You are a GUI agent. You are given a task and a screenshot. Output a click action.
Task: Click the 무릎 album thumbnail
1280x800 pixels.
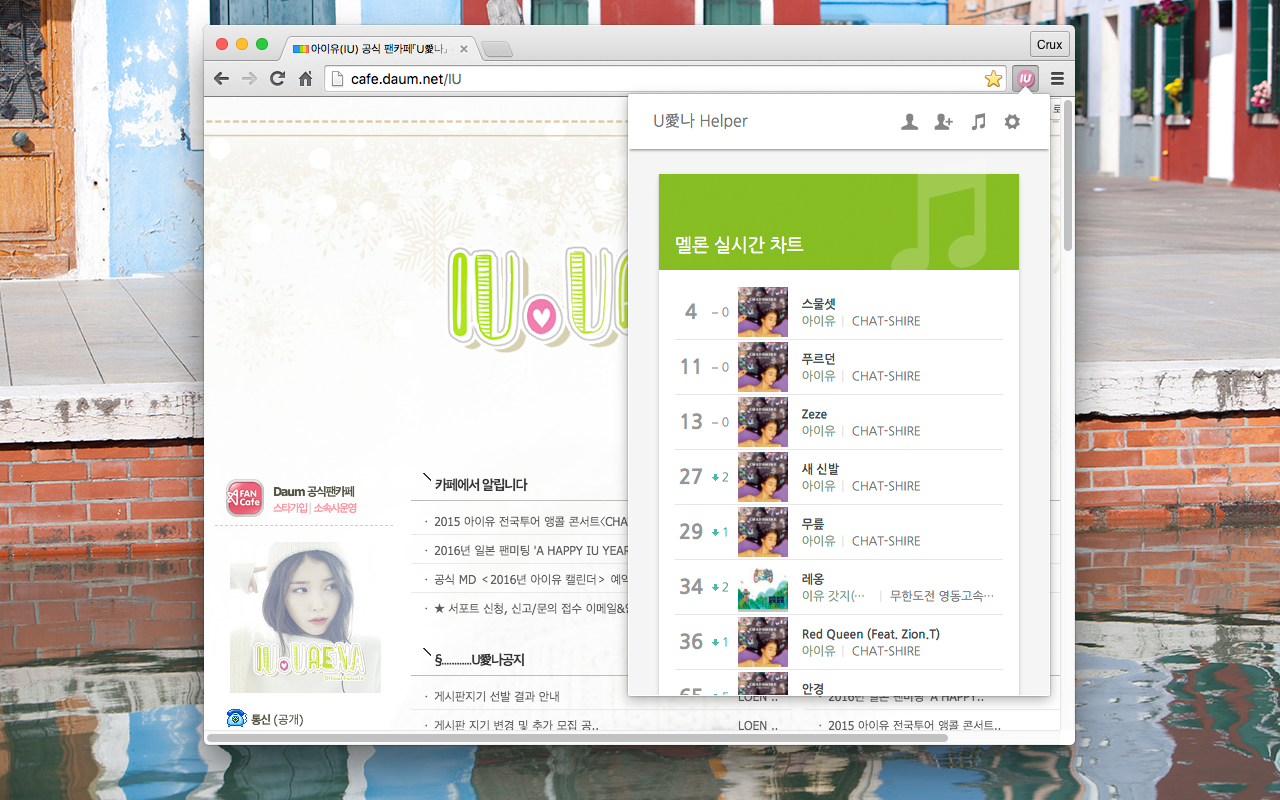click(x=763, y=532)
